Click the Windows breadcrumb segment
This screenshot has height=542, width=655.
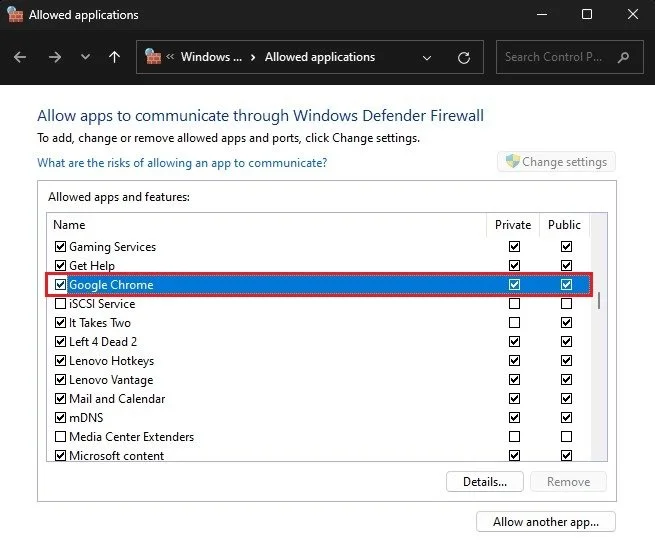[x=211, y=57]
